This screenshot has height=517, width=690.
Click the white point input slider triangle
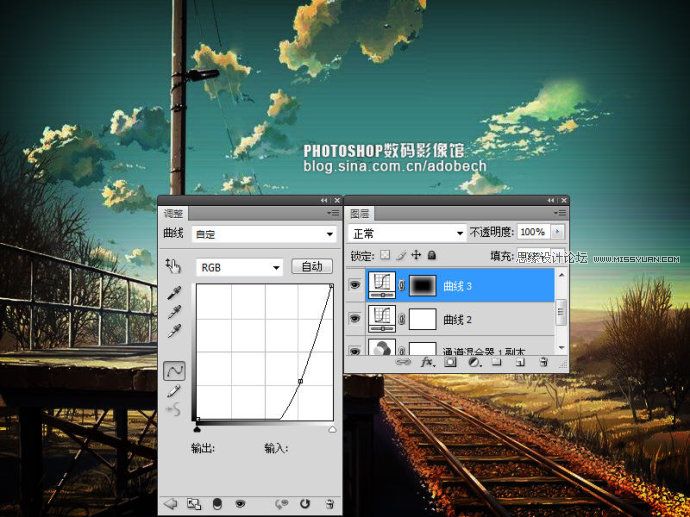click(x=332, y=429)
